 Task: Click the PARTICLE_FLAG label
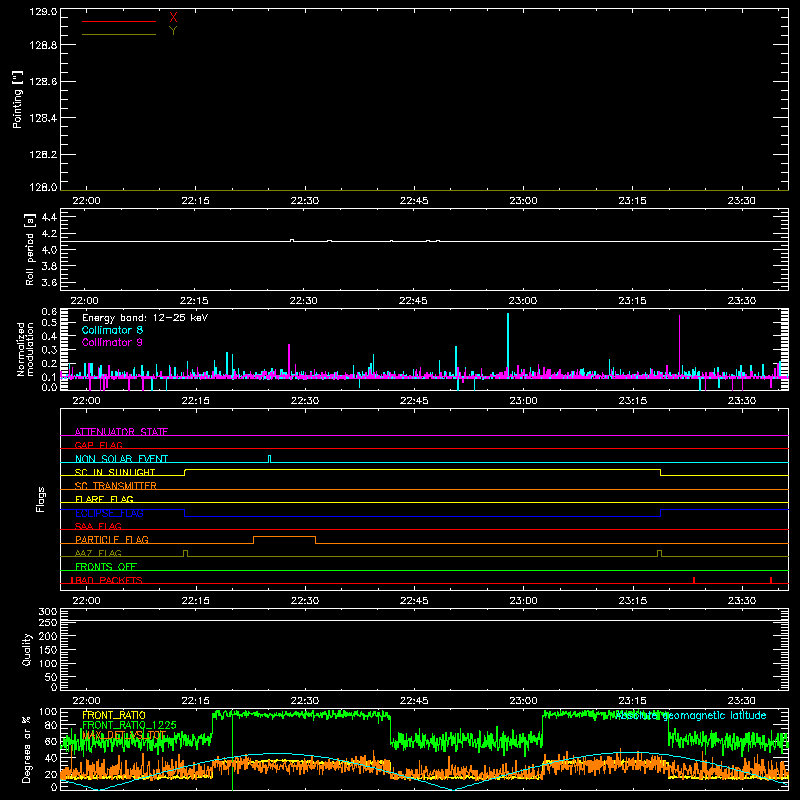tap(112, 539)
